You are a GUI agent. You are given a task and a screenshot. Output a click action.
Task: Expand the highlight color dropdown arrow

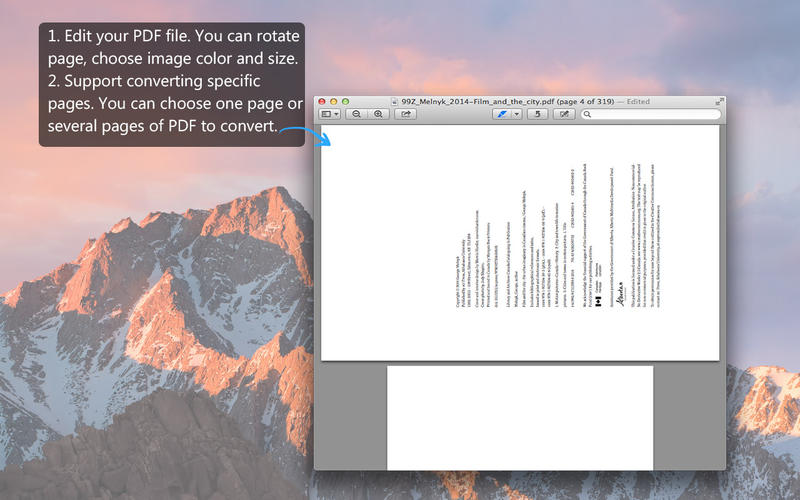click(516, 114)
